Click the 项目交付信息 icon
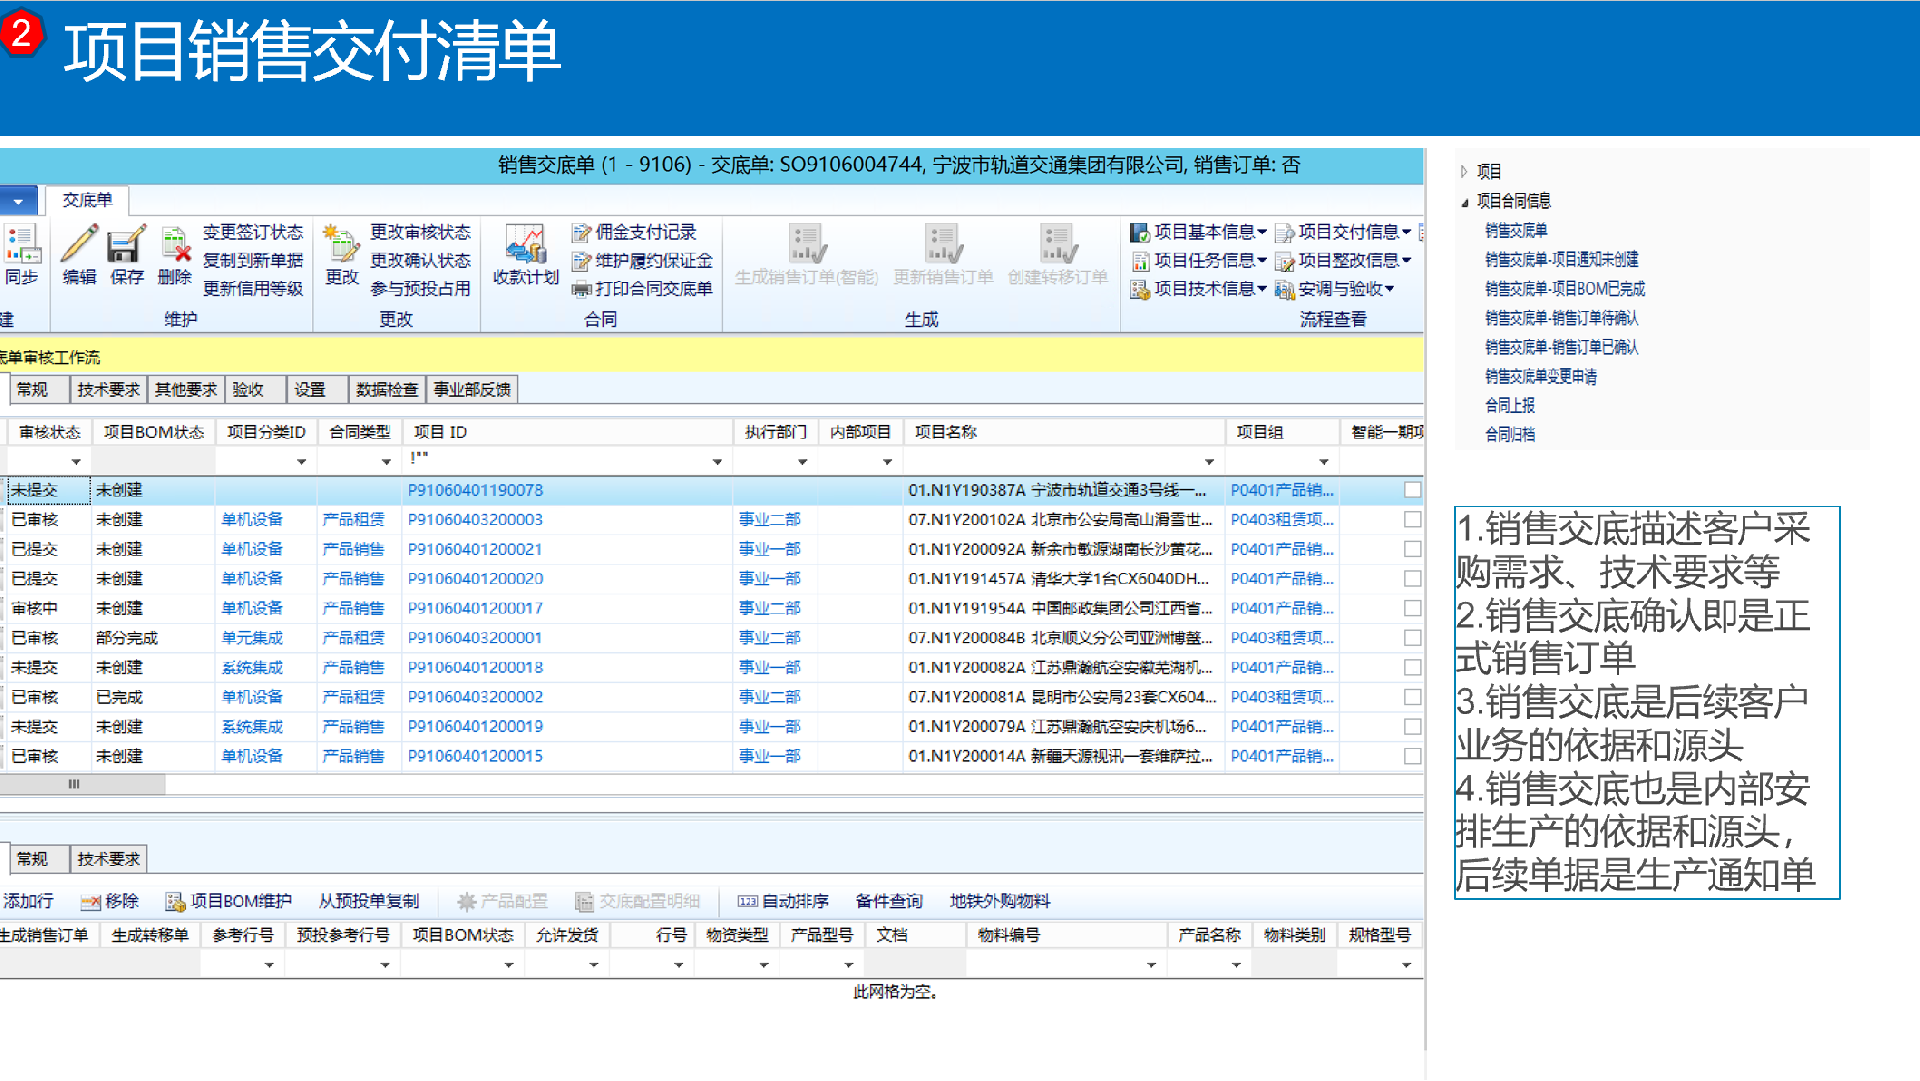This screenshot has height=1081, width=1920. tap(1285, 233)
